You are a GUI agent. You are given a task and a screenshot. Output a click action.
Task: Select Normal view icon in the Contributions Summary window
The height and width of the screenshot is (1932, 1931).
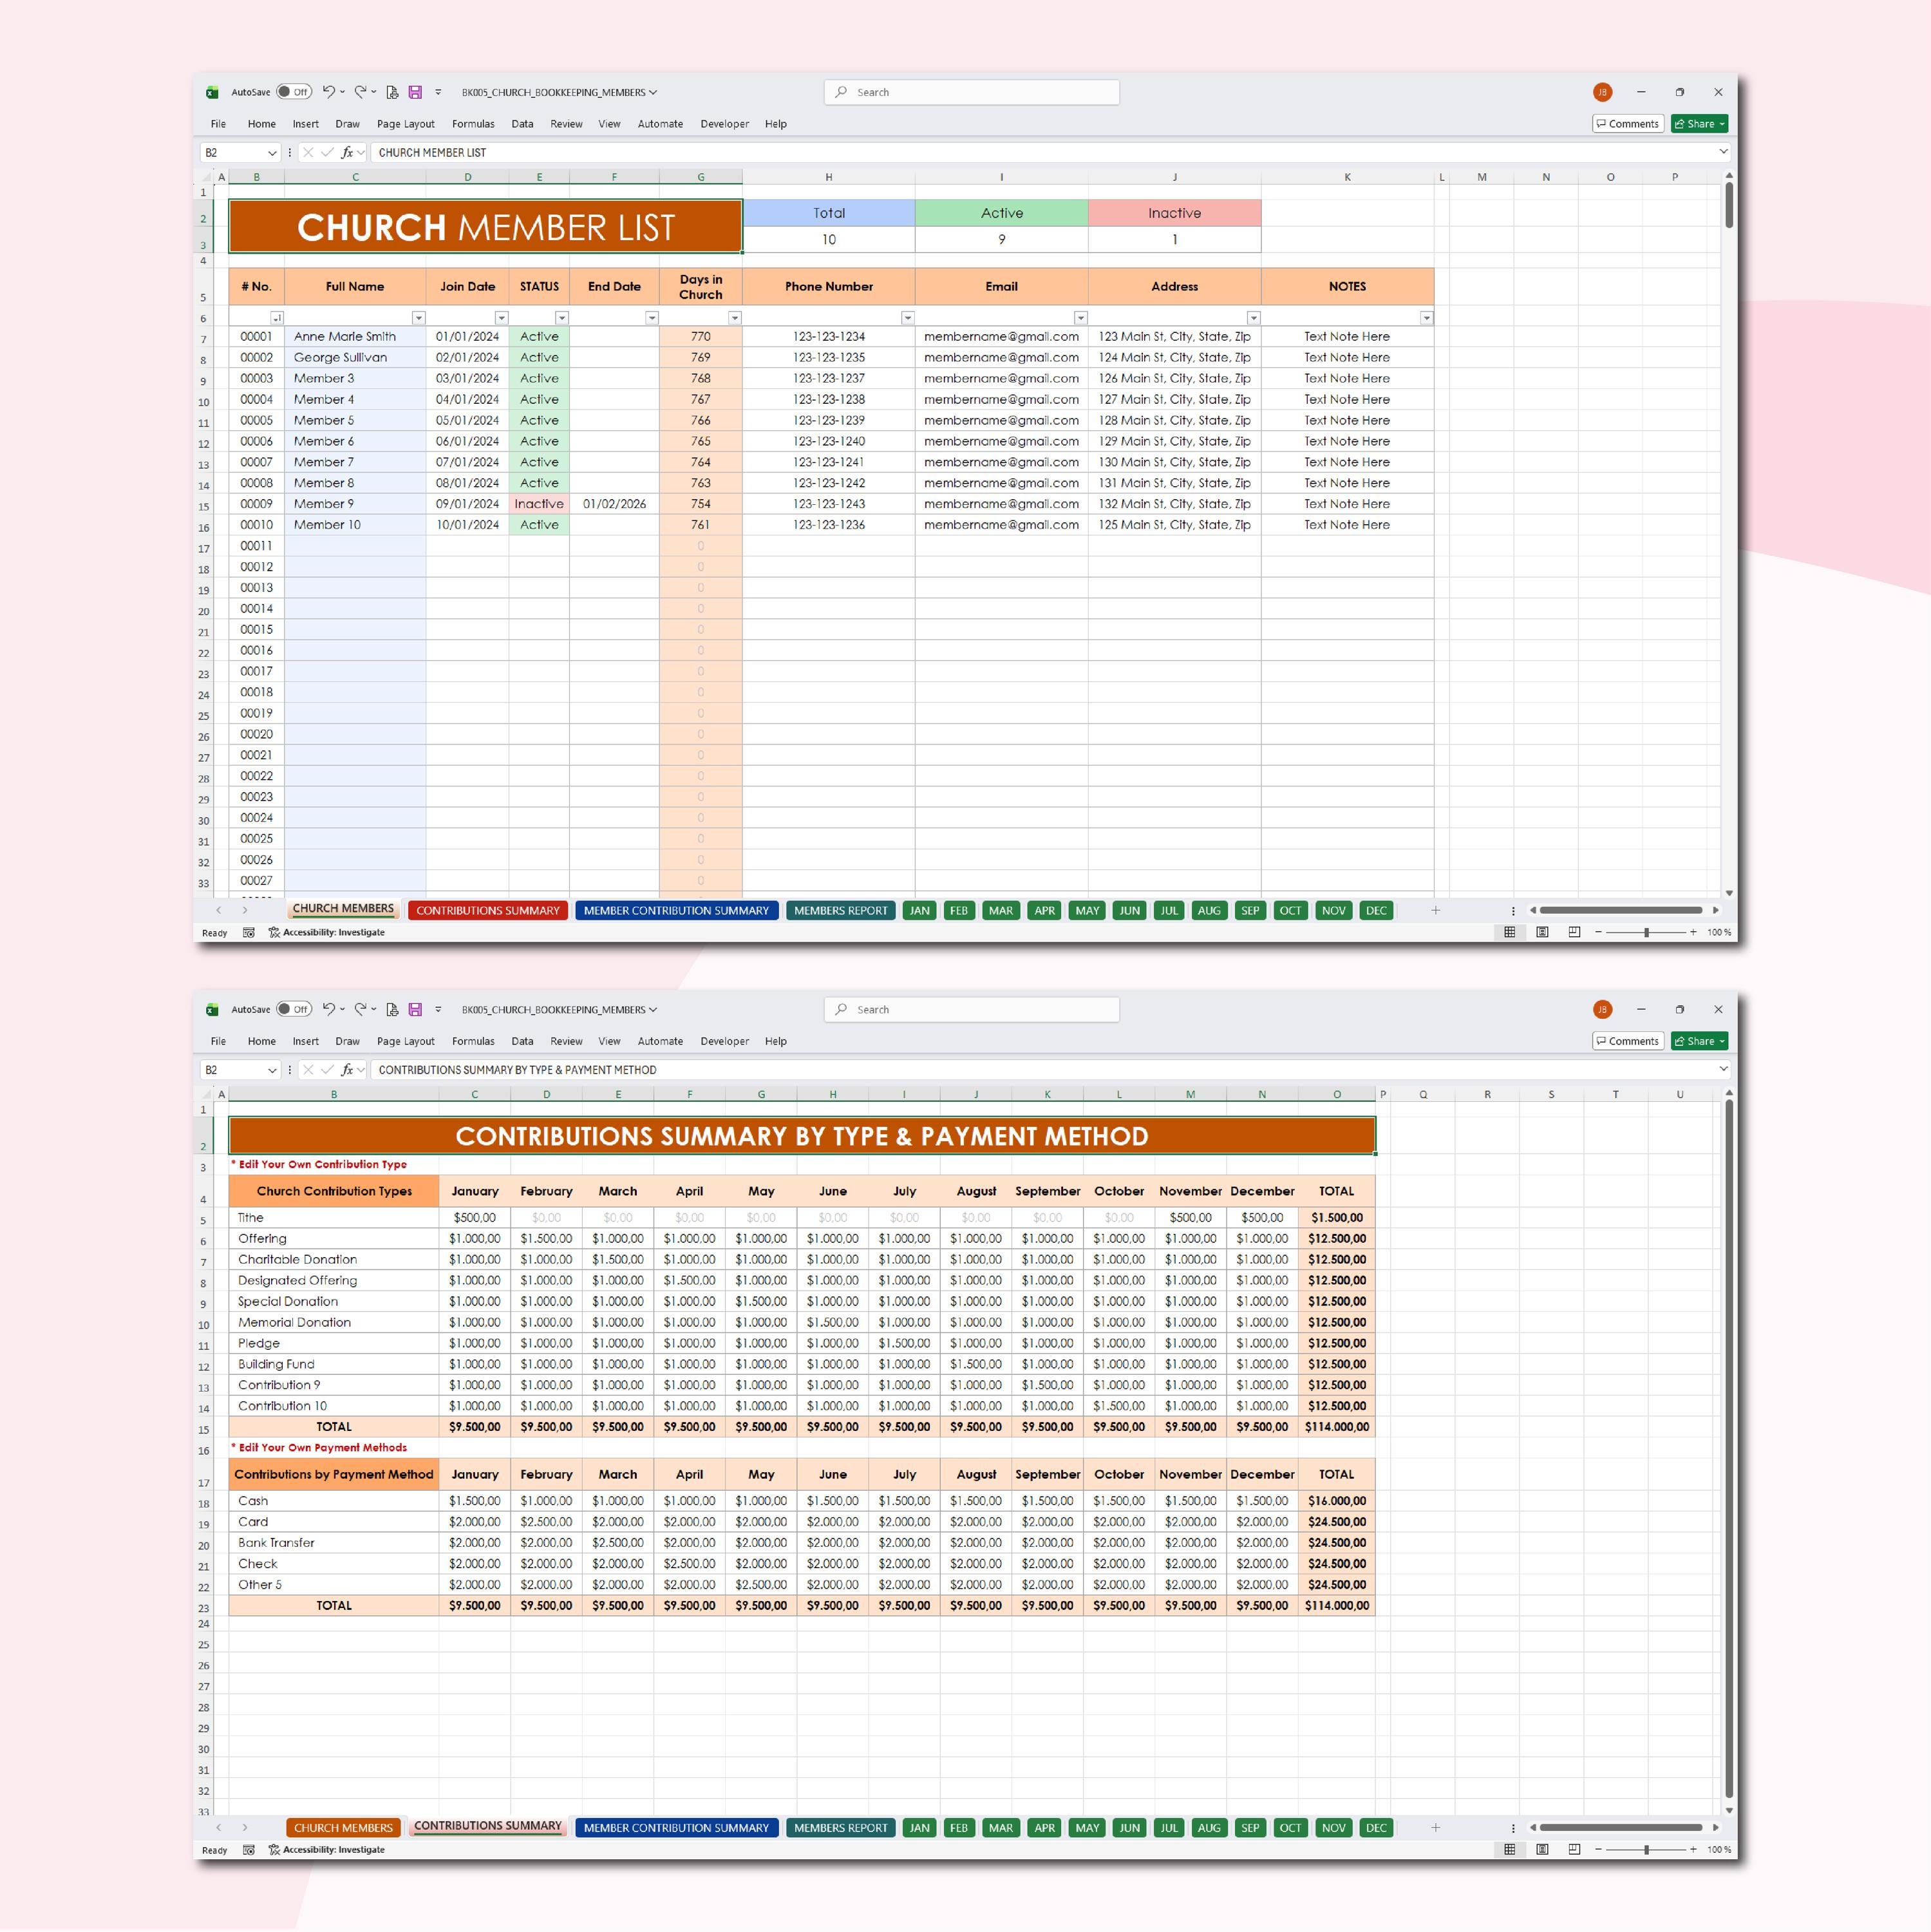point(1510,1850)
